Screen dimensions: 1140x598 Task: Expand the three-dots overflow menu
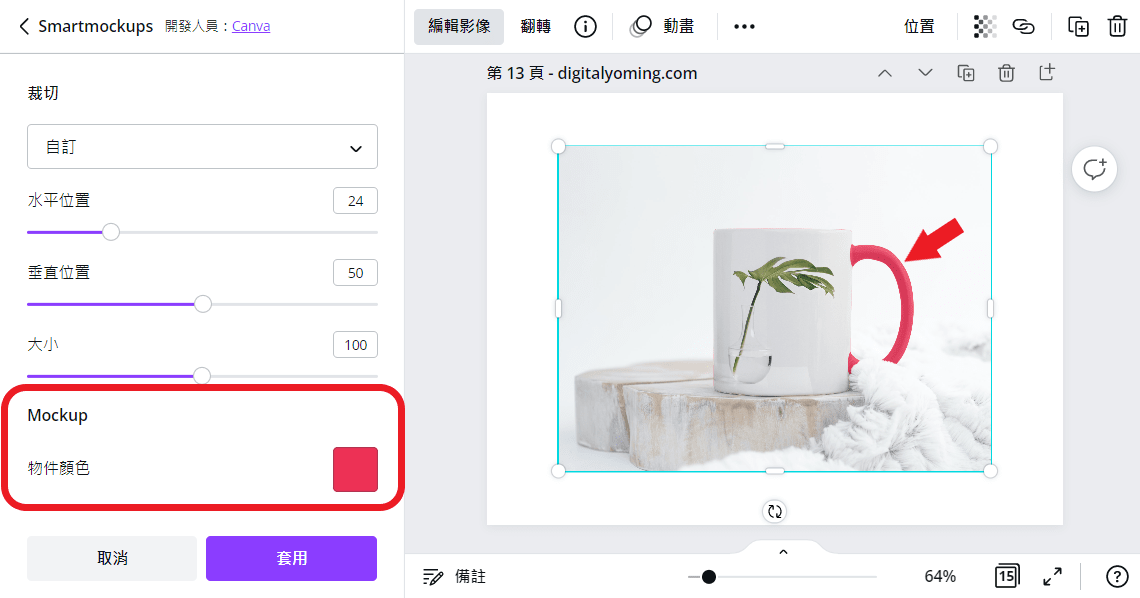[744, 26]
